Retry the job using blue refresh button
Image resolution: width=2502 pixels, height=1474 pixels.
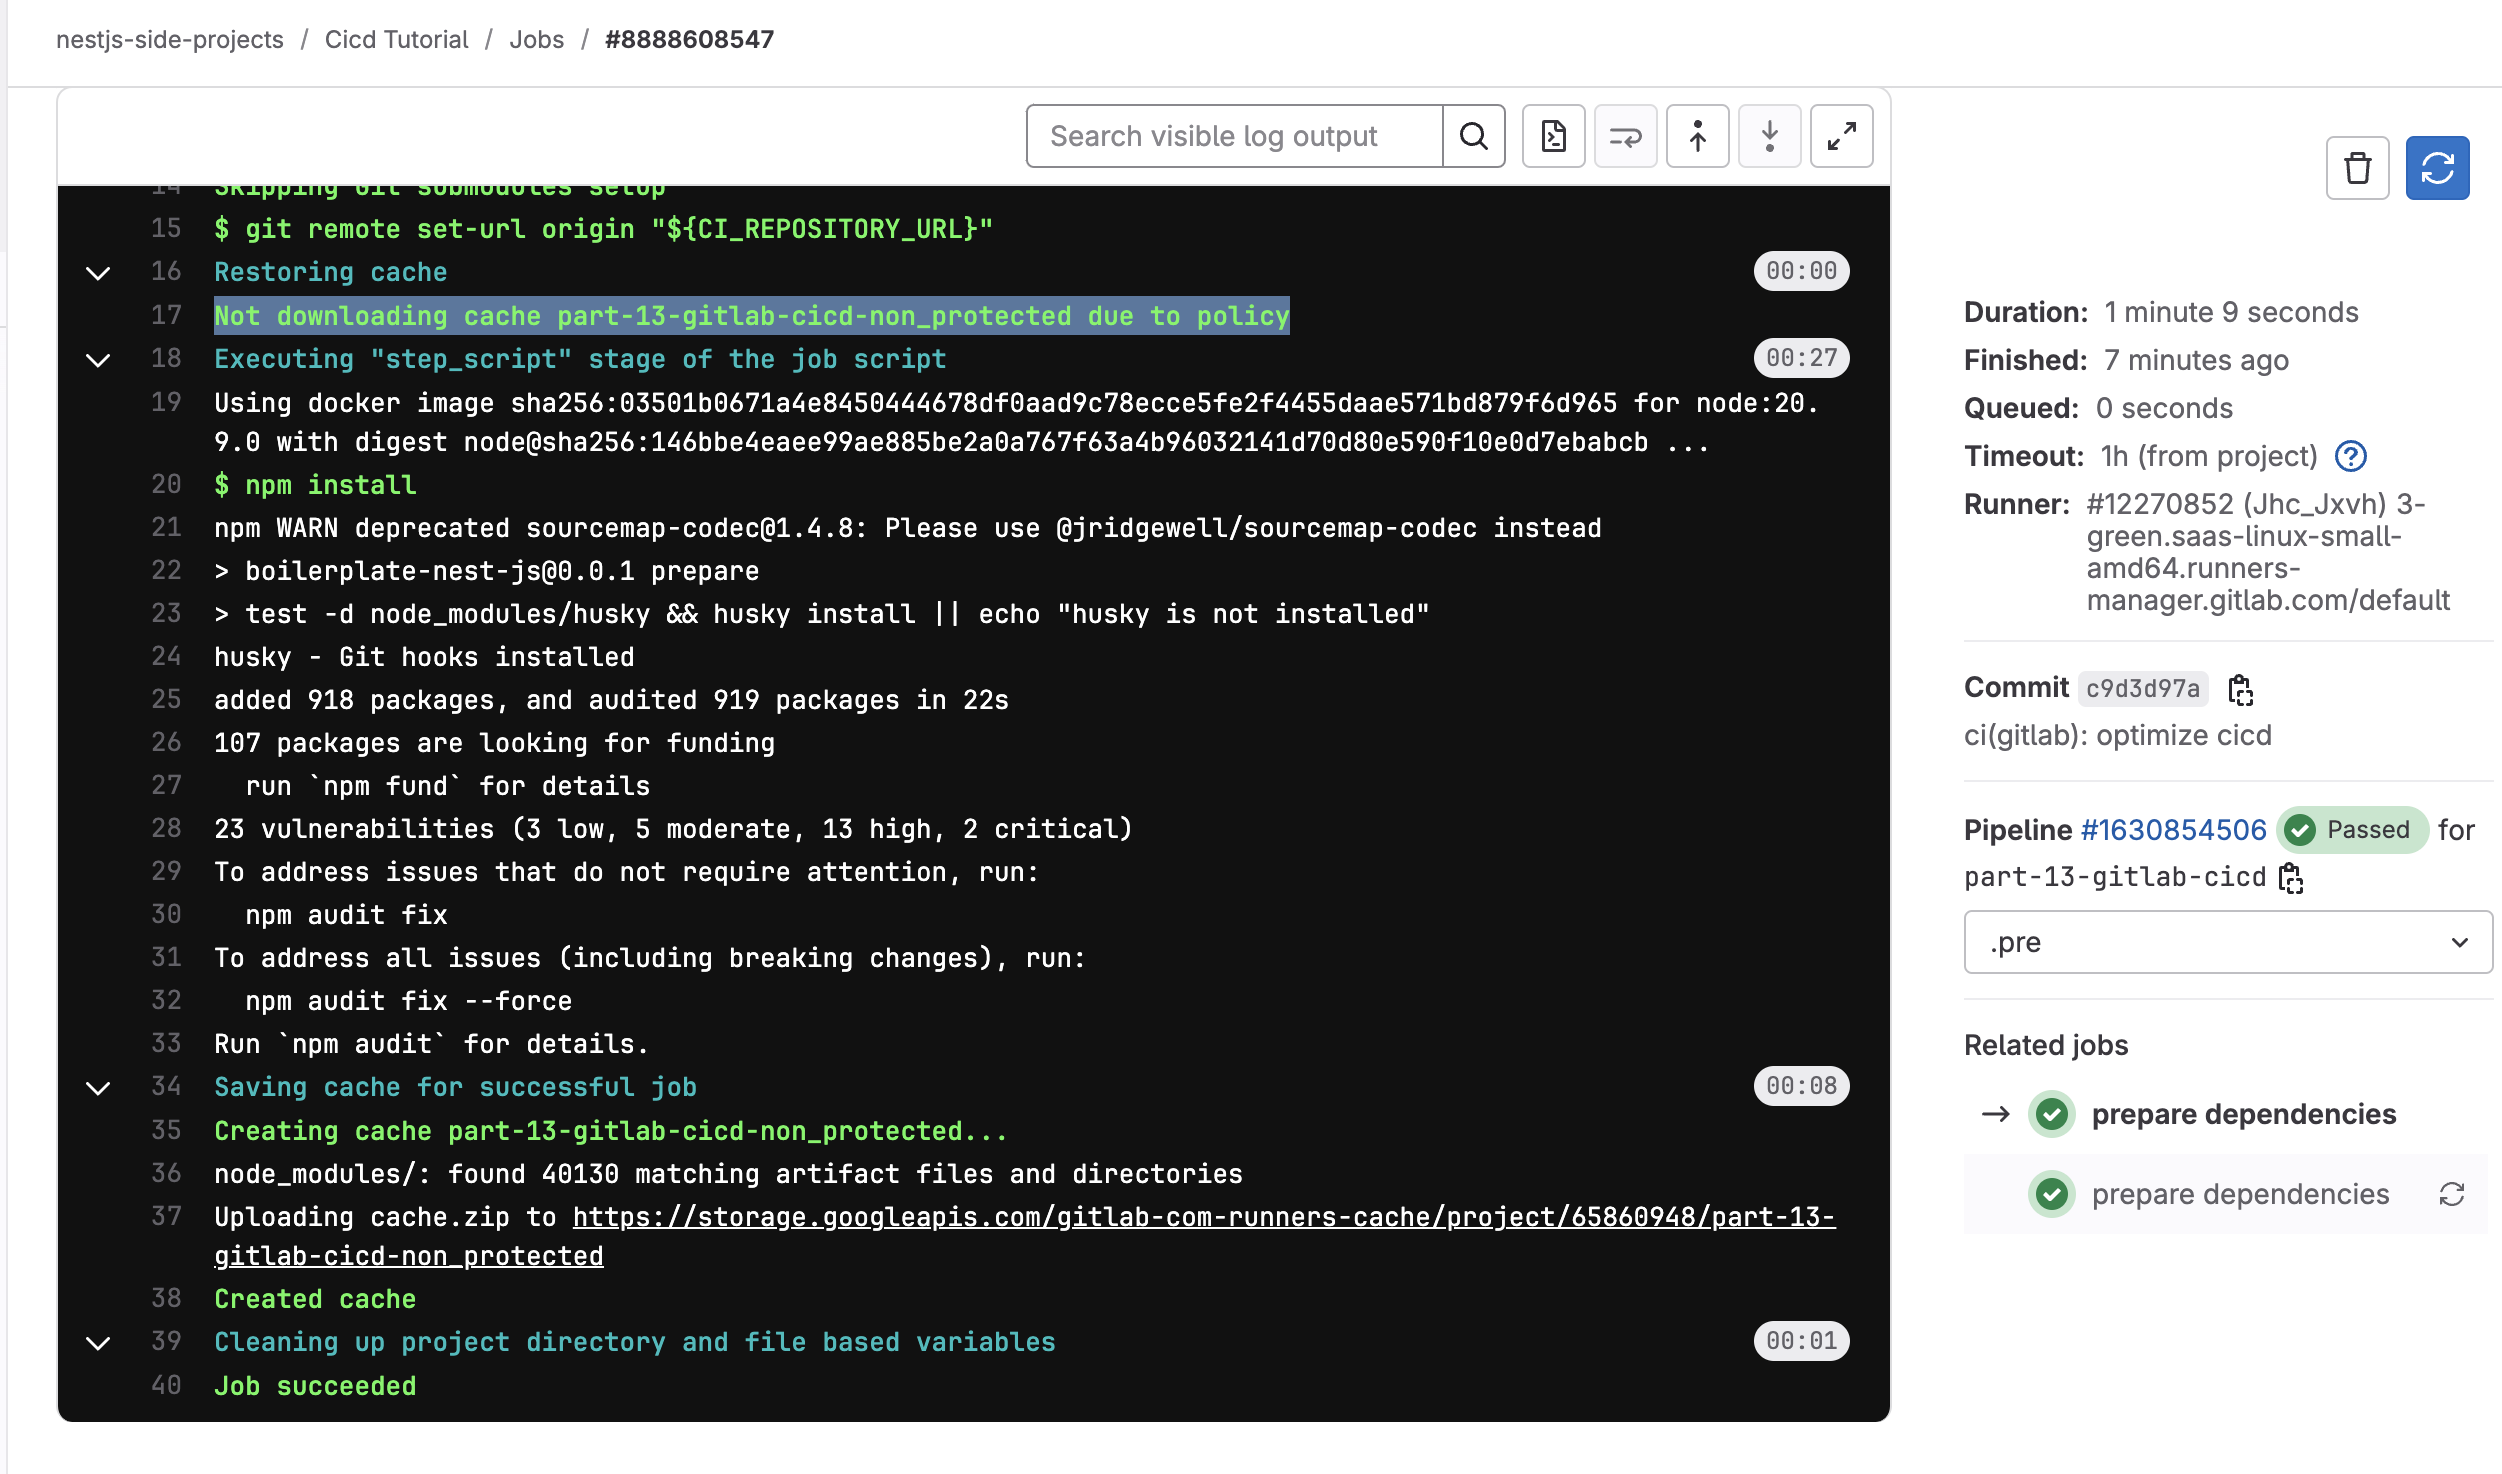pyautogui.click(x=2438, y=167)
